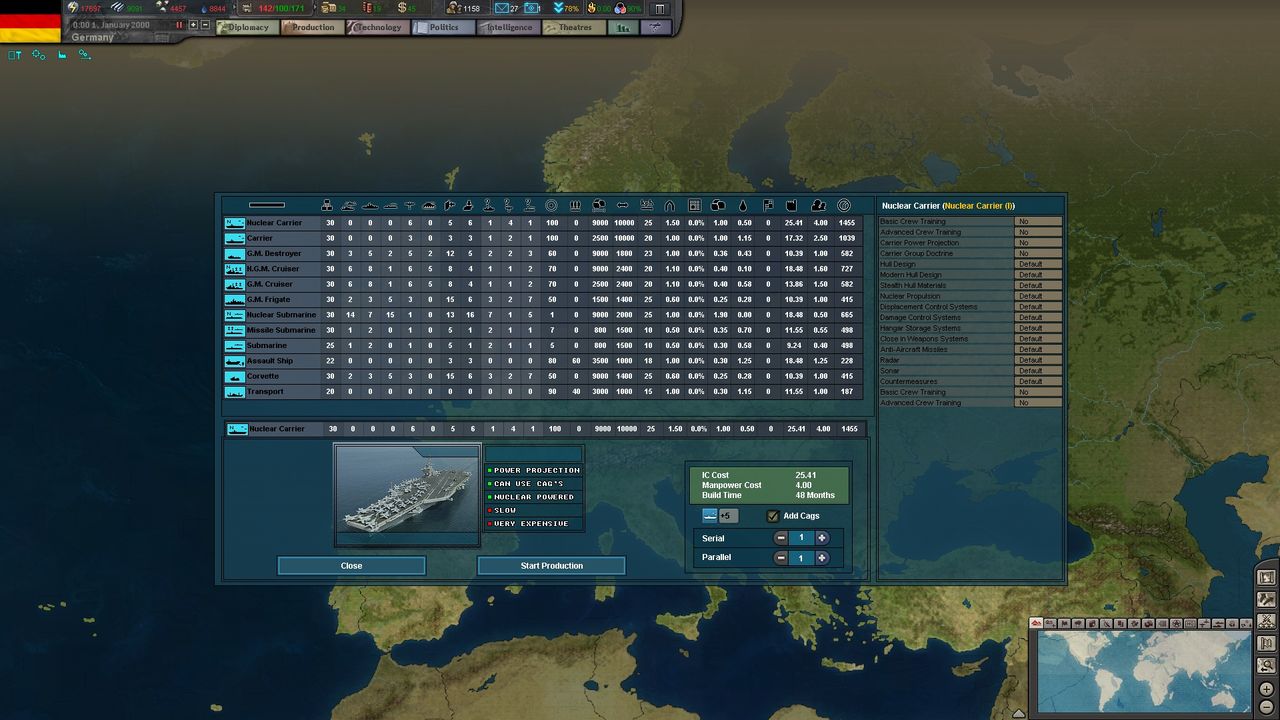This screenshot has width=1280, height=720.
Task: Select the red terrain map mode tab
Action: [x=1036, y=623]
